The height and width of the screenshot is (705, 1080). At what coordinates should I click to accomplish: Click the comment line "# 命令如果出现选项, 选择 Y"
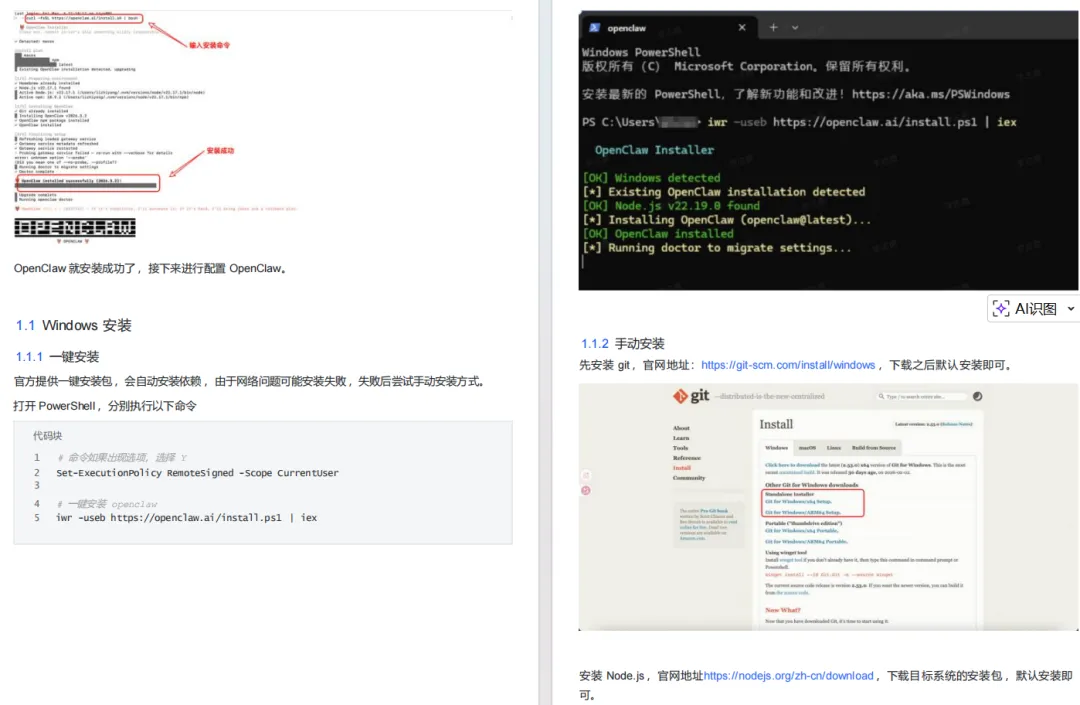122,458
